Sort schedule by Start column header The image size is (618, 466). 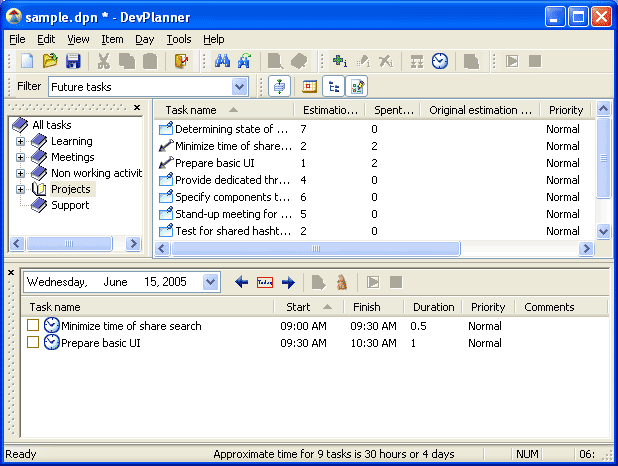(x=309, y=307)
